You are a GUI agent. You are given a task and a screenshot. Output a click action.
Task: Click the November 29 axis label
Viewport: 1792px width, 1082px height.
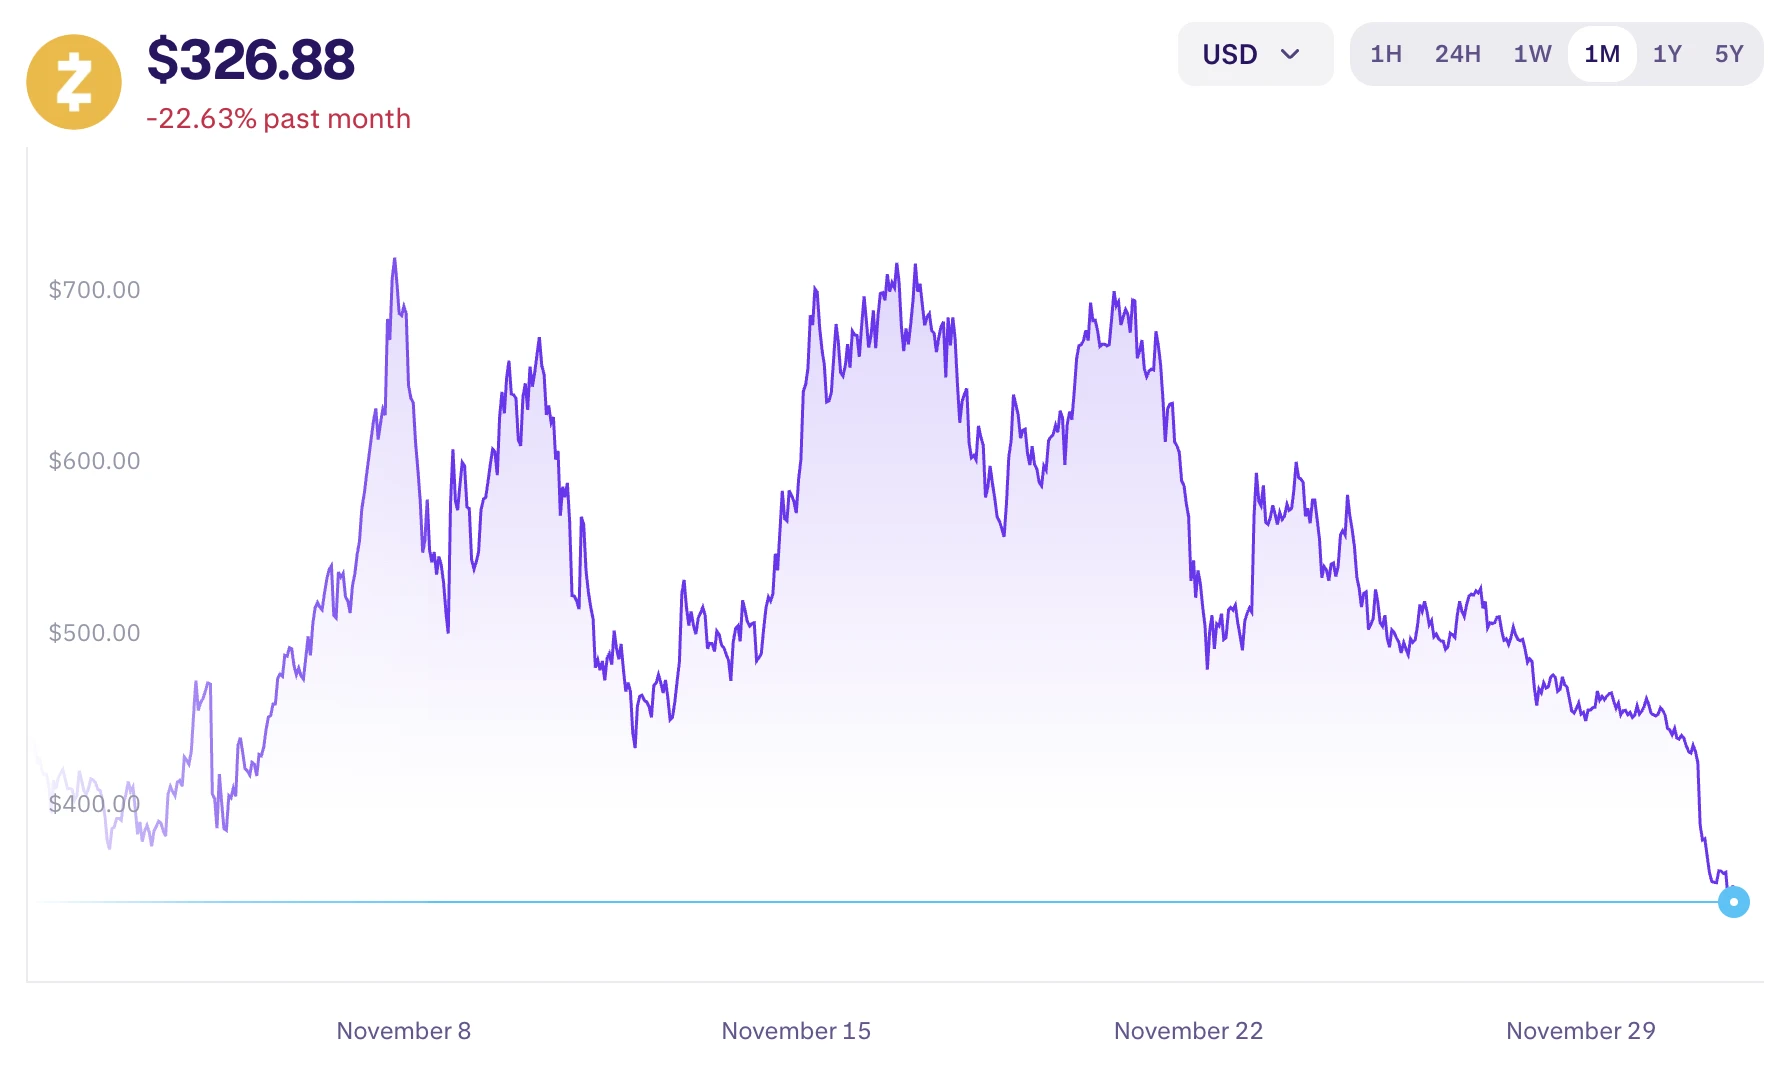click(1580, 1031)
